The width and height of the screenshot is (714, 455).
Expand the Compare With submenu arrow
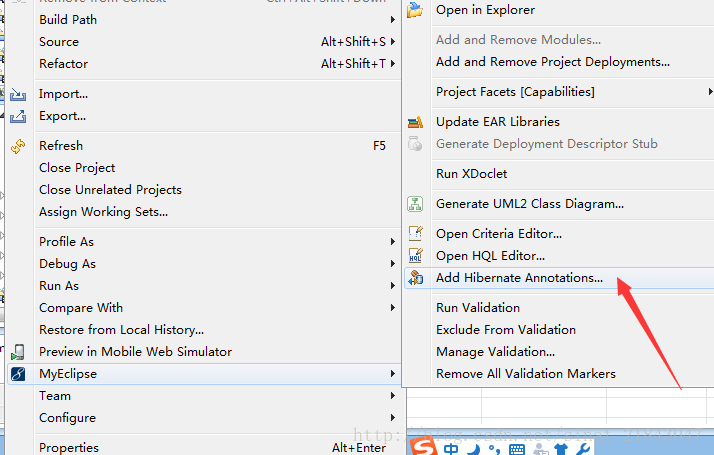pyautogui.click(x=393, y=307)
